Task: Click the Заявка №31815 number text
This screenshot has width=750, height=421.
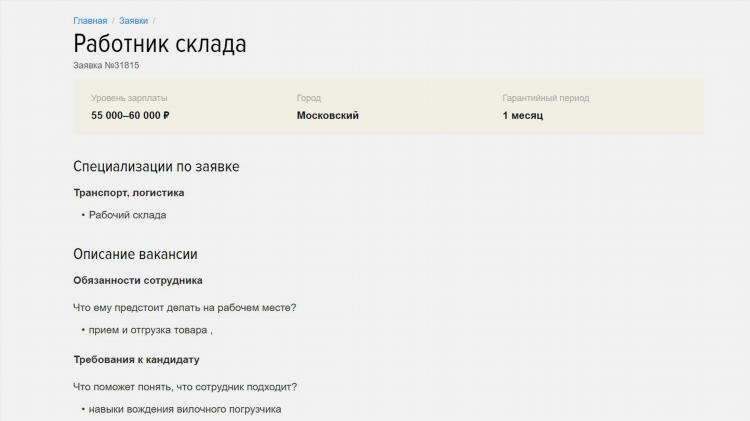Action: [x=106, y=65]
